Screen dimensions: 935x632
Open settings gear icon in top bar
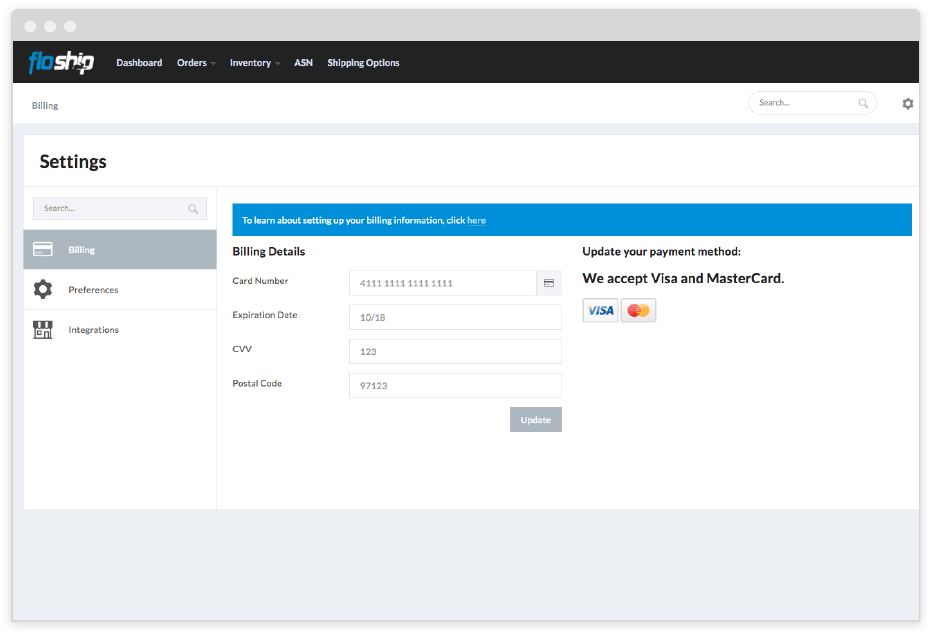907,103
